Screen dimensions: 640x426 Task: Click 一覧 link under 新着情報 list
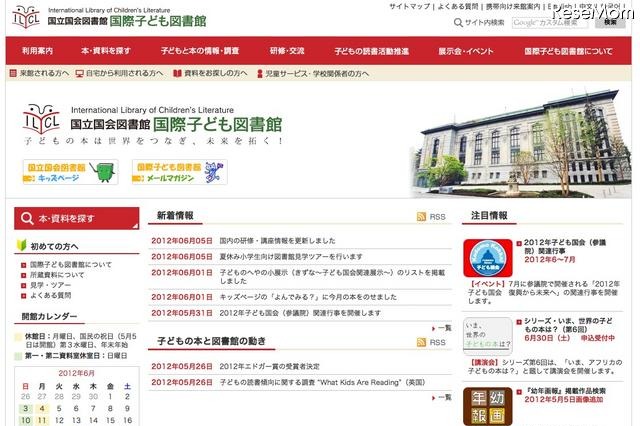(x=442, y=328)
